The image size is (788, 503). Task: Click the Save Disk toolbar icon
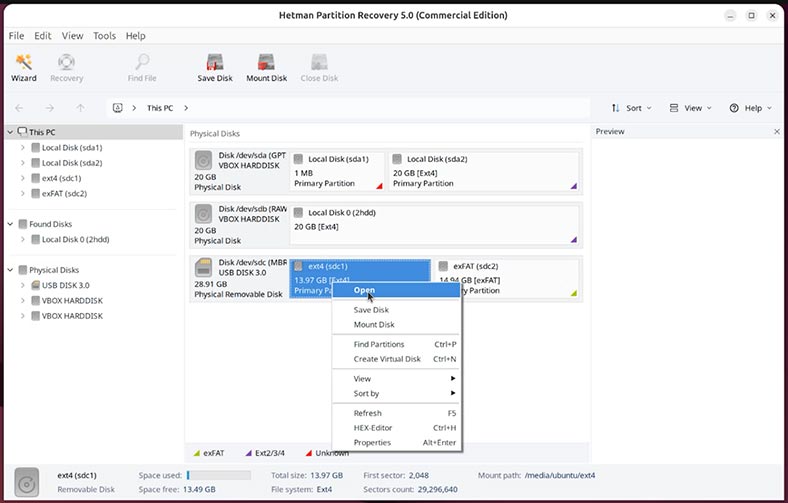click(x=215, y=68)
